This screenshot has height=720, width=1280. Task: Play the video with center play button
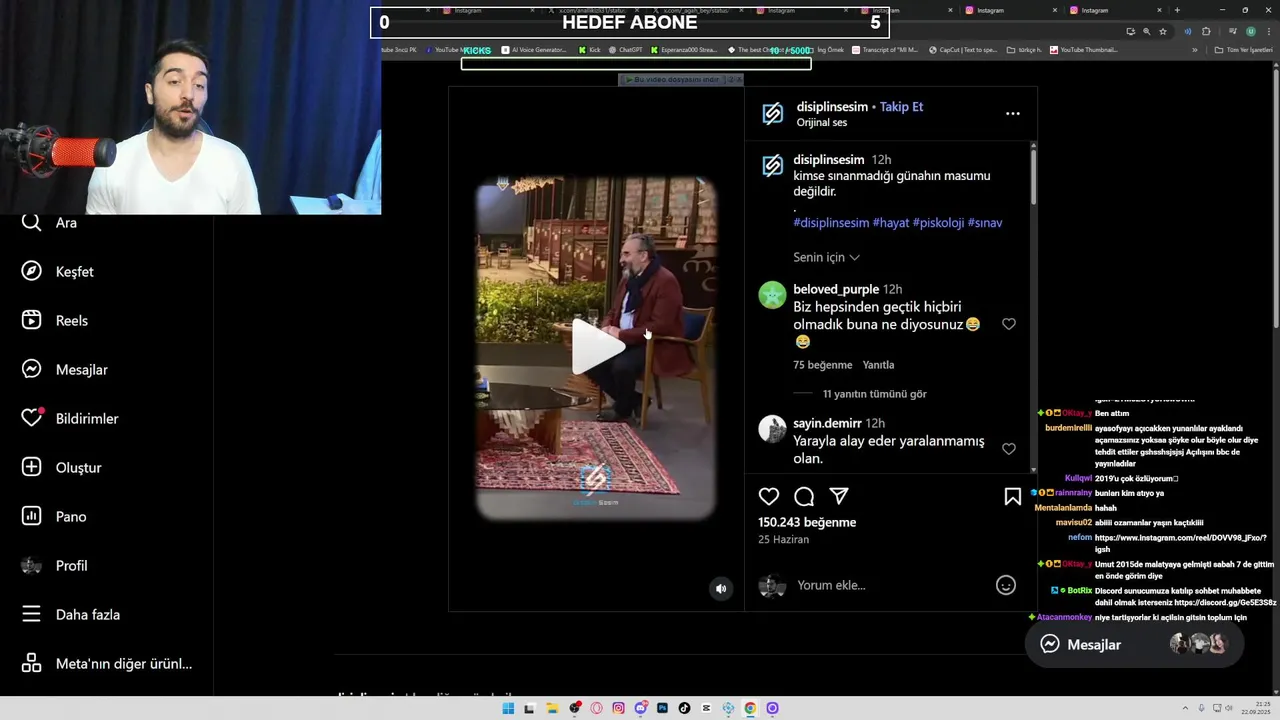point(597,347)
